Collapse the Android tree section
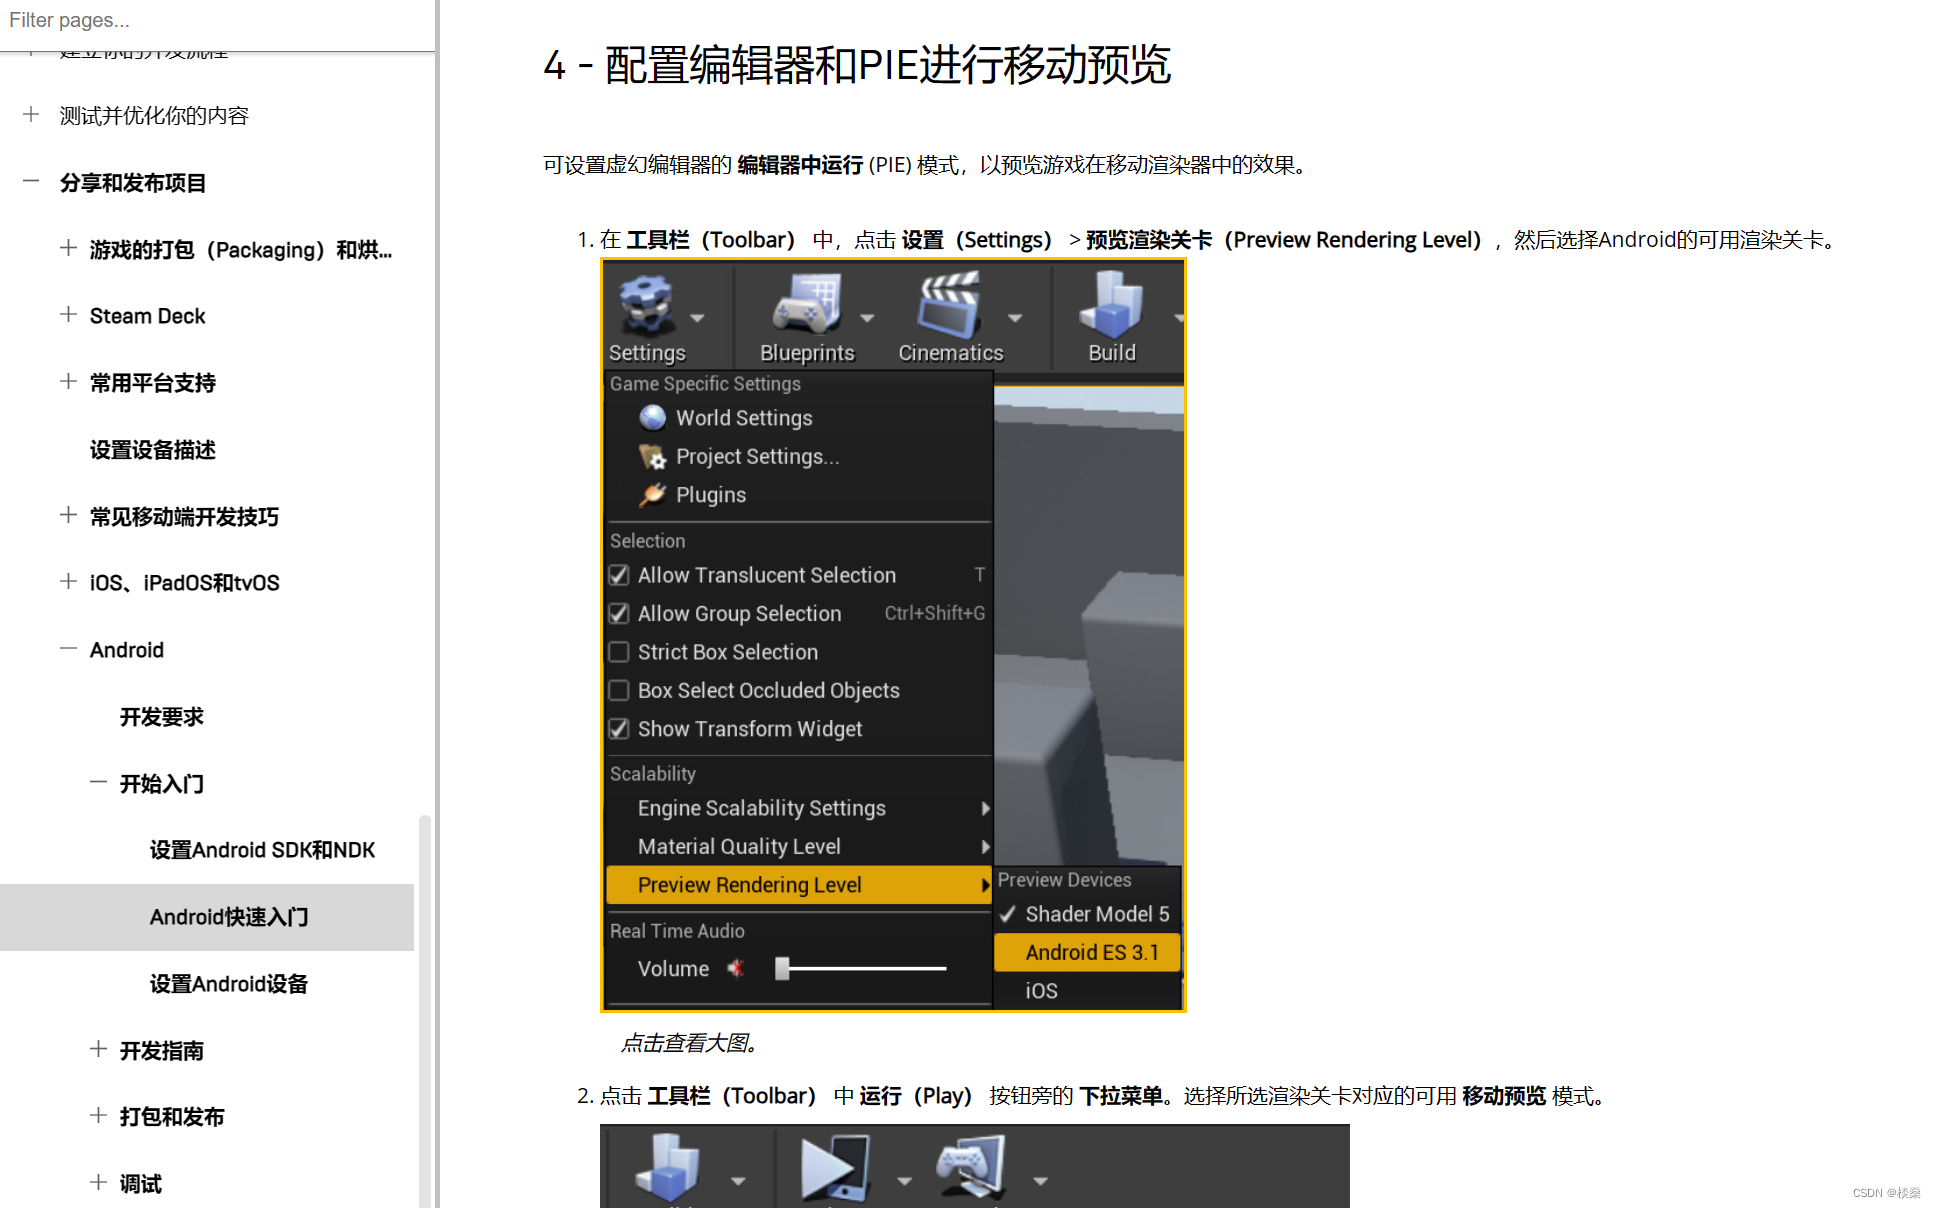1936x1208 pixels. tap(68, 649)
